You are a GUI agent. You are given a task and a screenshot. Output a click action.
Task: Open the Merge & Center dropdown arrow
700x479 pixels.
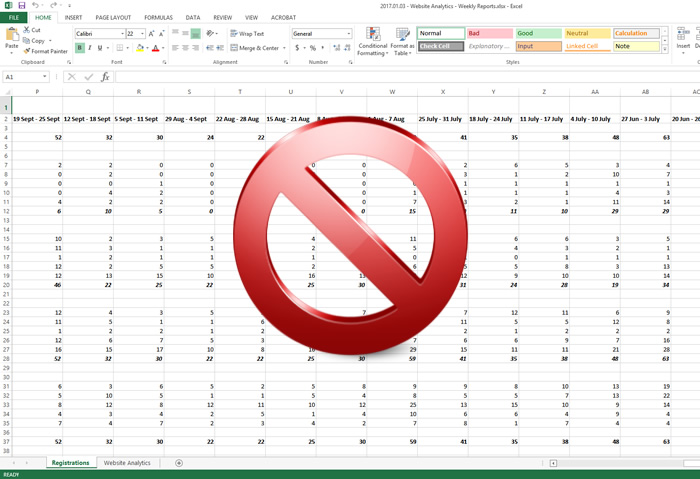click(284, 48)
